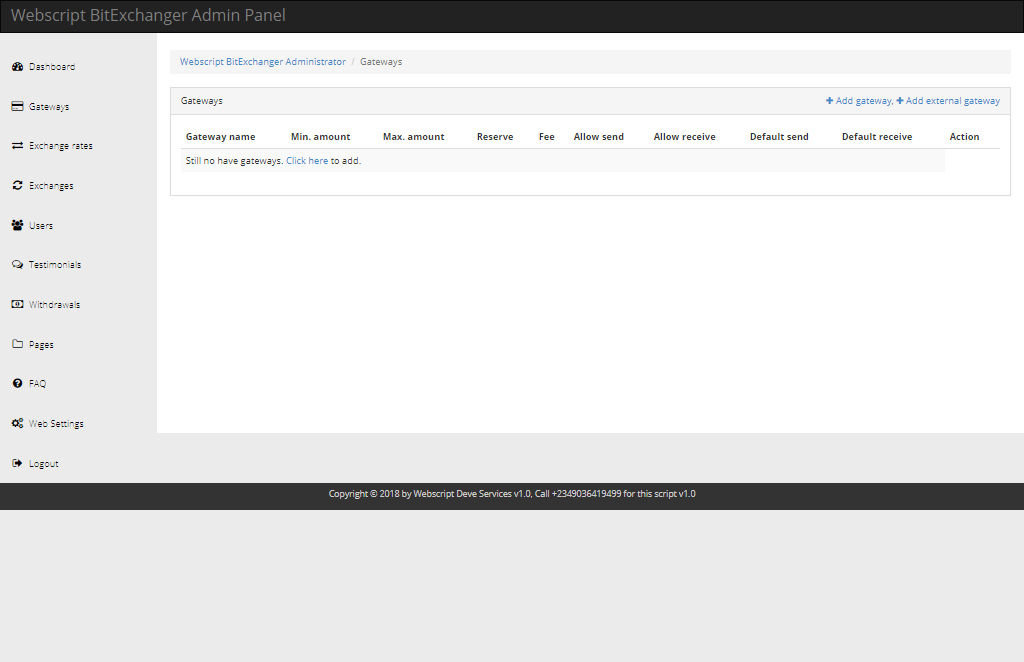Click Logout in the sidebar

[x=44, y=463]
